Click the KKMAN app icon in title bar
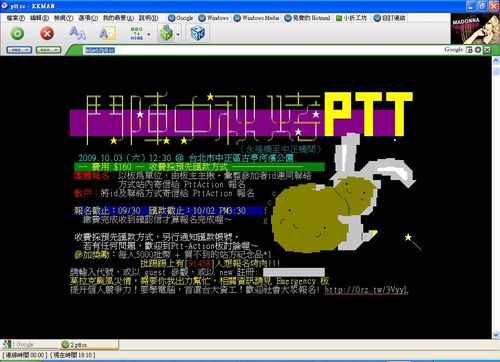This screenshot has height=362, width=500. coord(5,6)
